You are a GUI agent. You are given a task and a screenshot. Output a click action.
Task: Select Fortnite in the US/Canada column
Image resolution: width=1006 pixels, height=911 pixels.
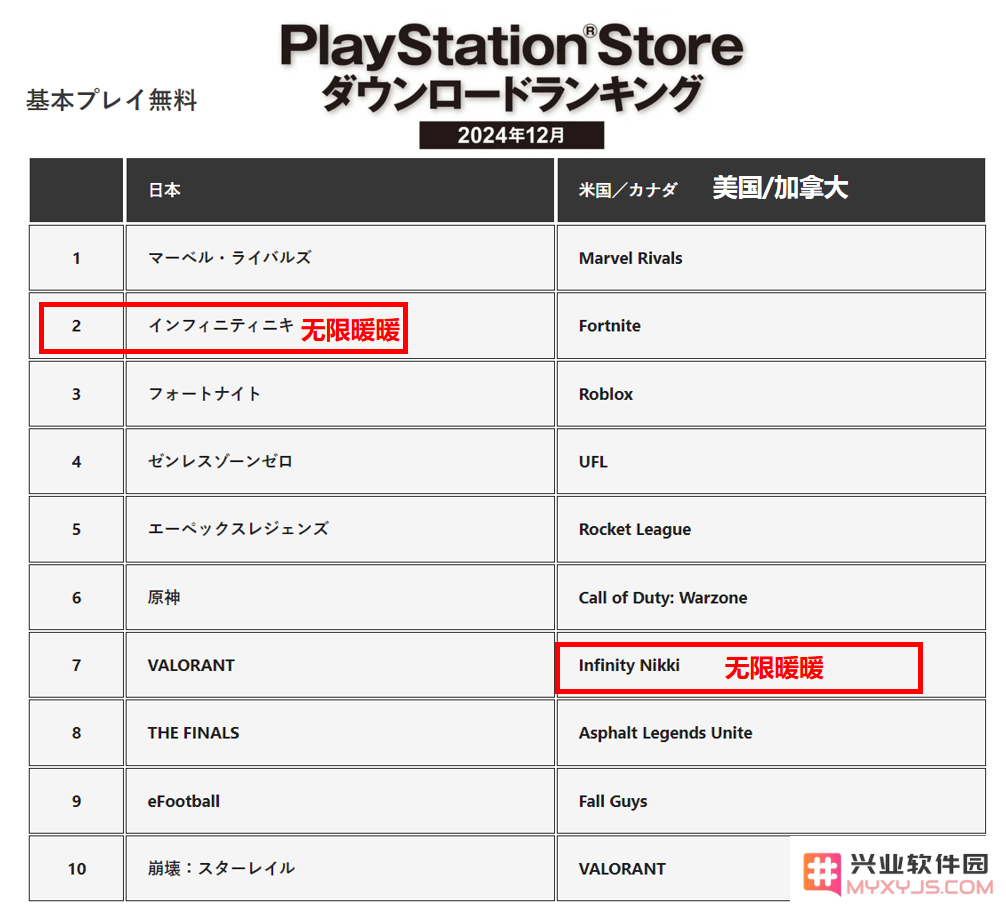click(x=610, y=326)
